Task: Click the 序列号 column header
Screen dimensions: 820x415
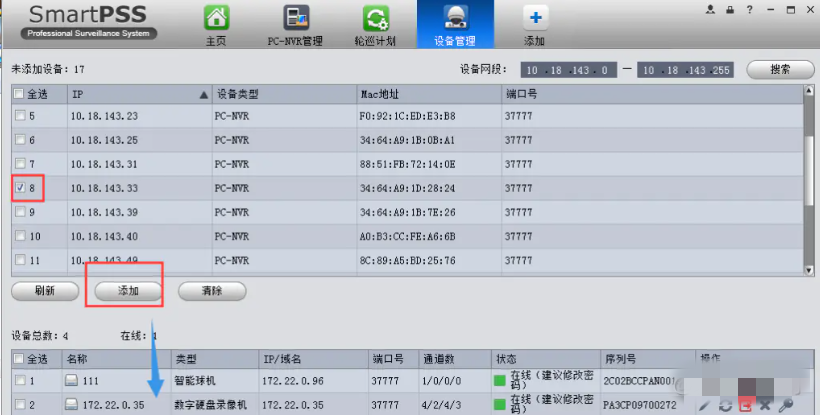Action: (647, 359)
